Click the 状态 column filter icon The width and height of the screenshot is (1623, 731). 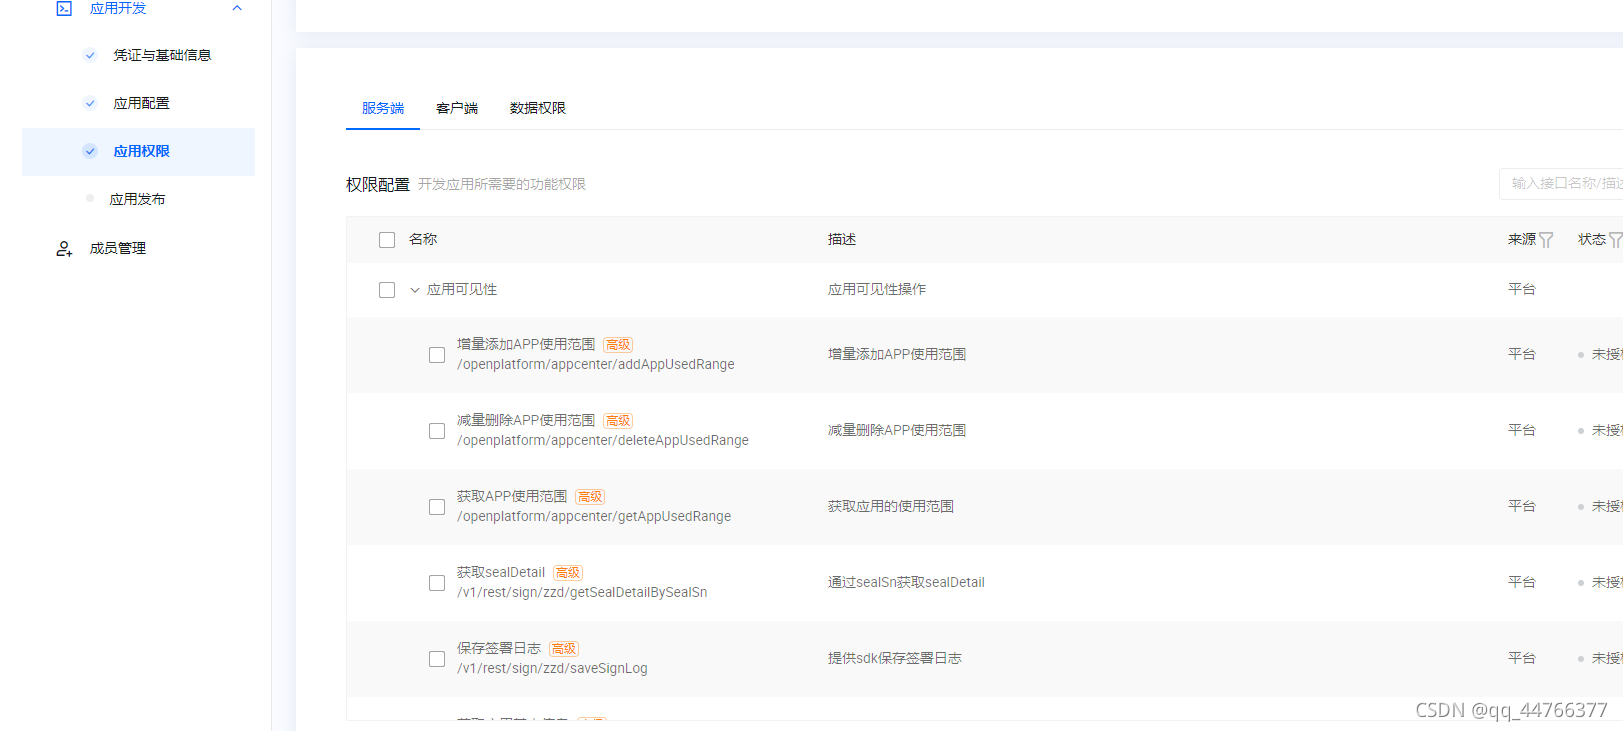pos(1614,240)
